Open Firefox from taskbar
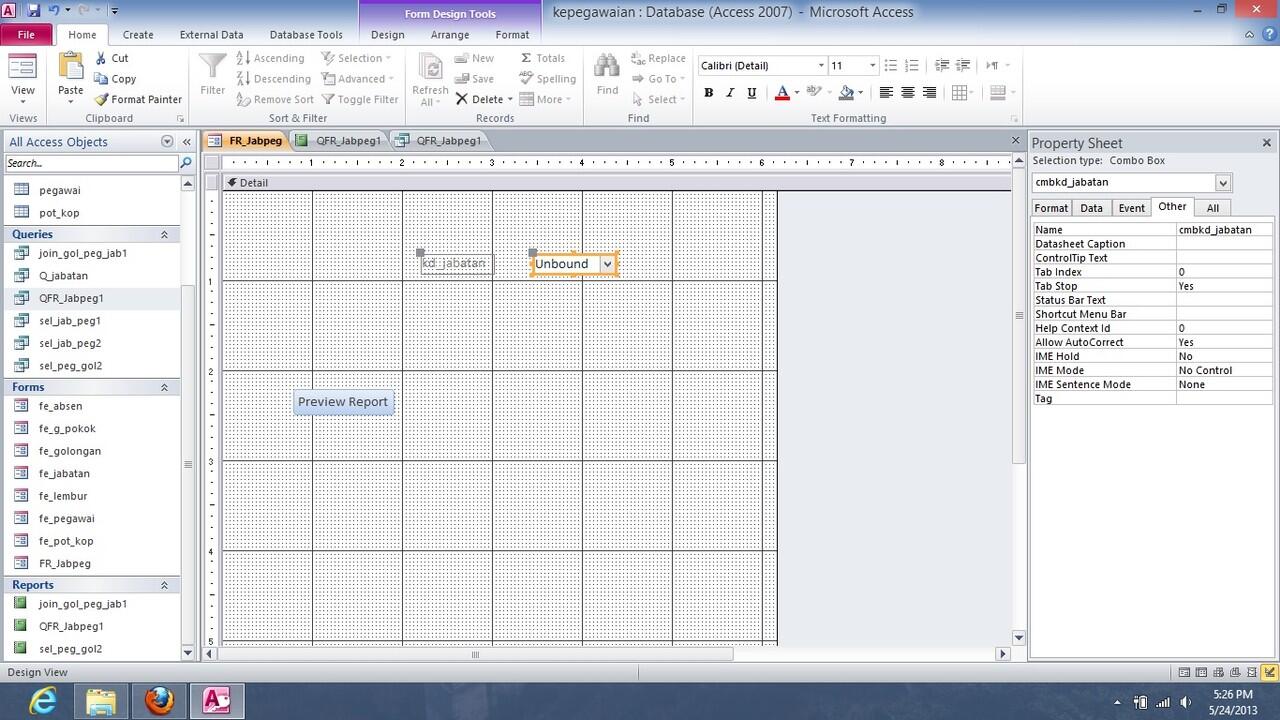The height and width of the screenshot is (720, 1280). point(159,701)
